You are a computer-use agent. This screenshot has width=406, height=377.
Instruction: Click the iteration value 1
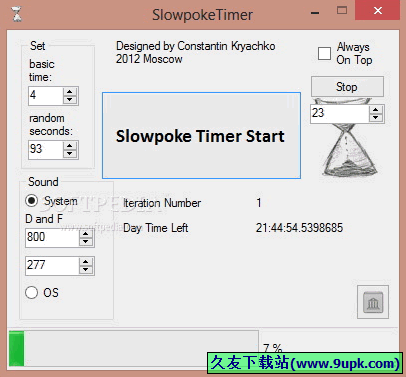point(259,203)
